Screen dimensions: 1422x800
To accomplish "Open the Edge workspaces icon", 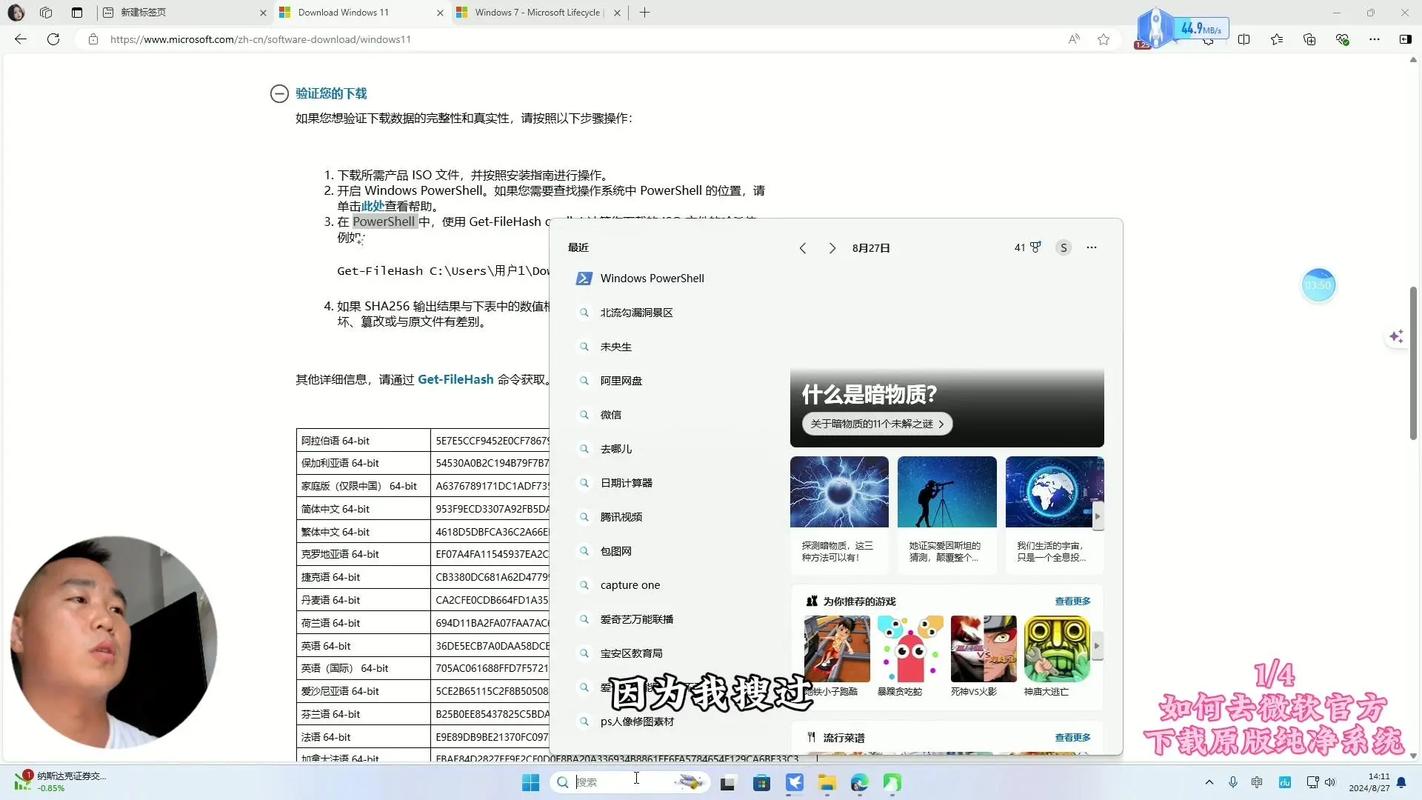I will click(x=46, y=13).
